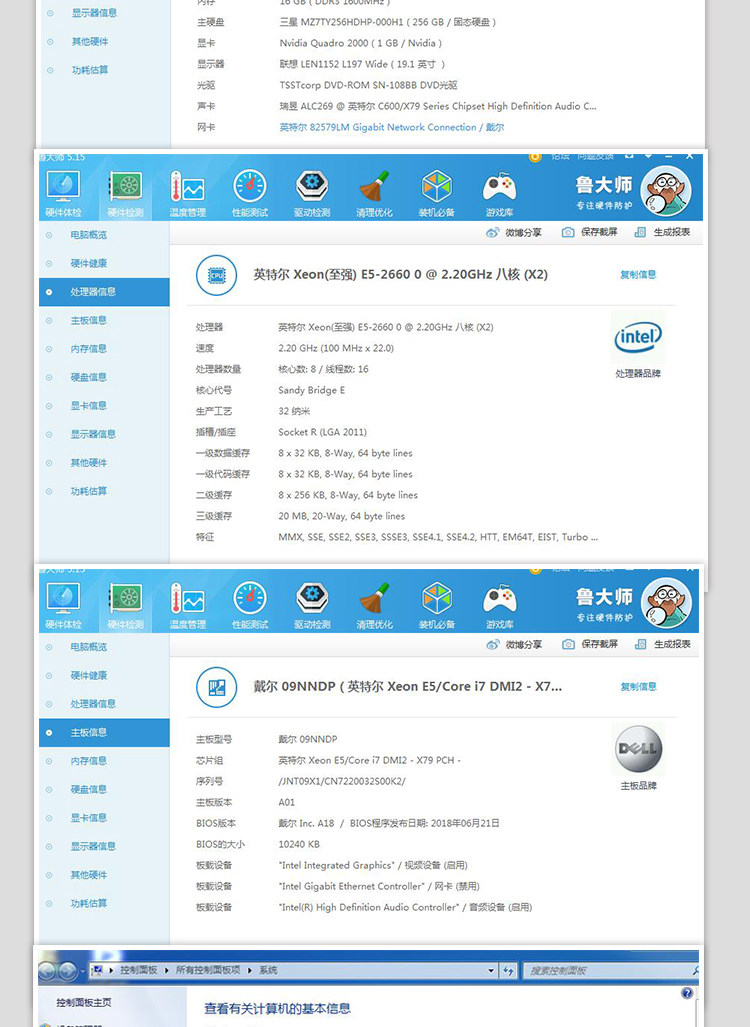Screen dimensions: 750x1027
Task: Click the refresh button beside the Control Panel address bar
Action: tap(508, 971)
